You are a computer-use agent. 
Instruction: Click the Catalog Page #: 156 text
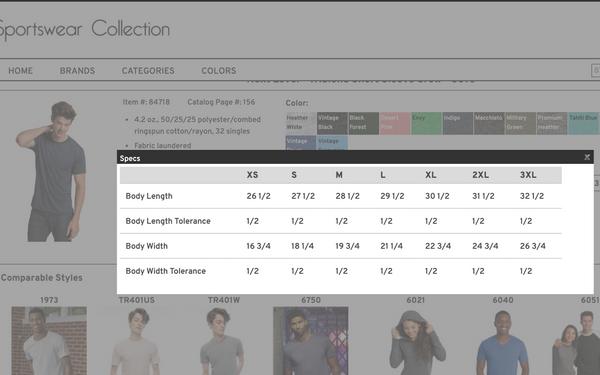click(221, 102)
